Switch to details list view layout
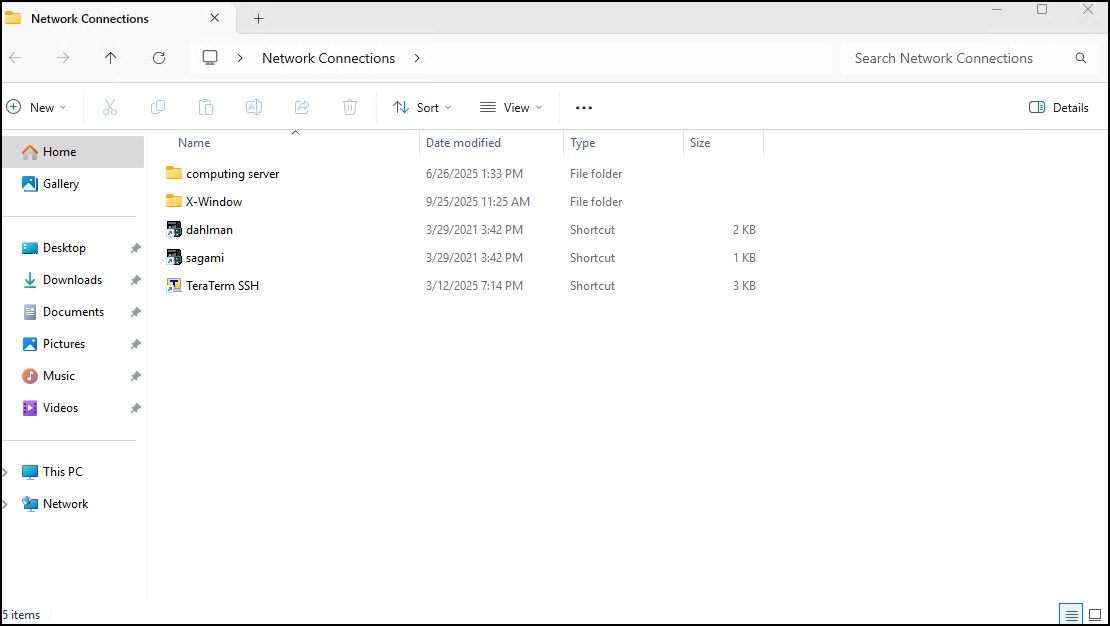This screenshot has height=626, width=1110. click(x=1072, y=615)
